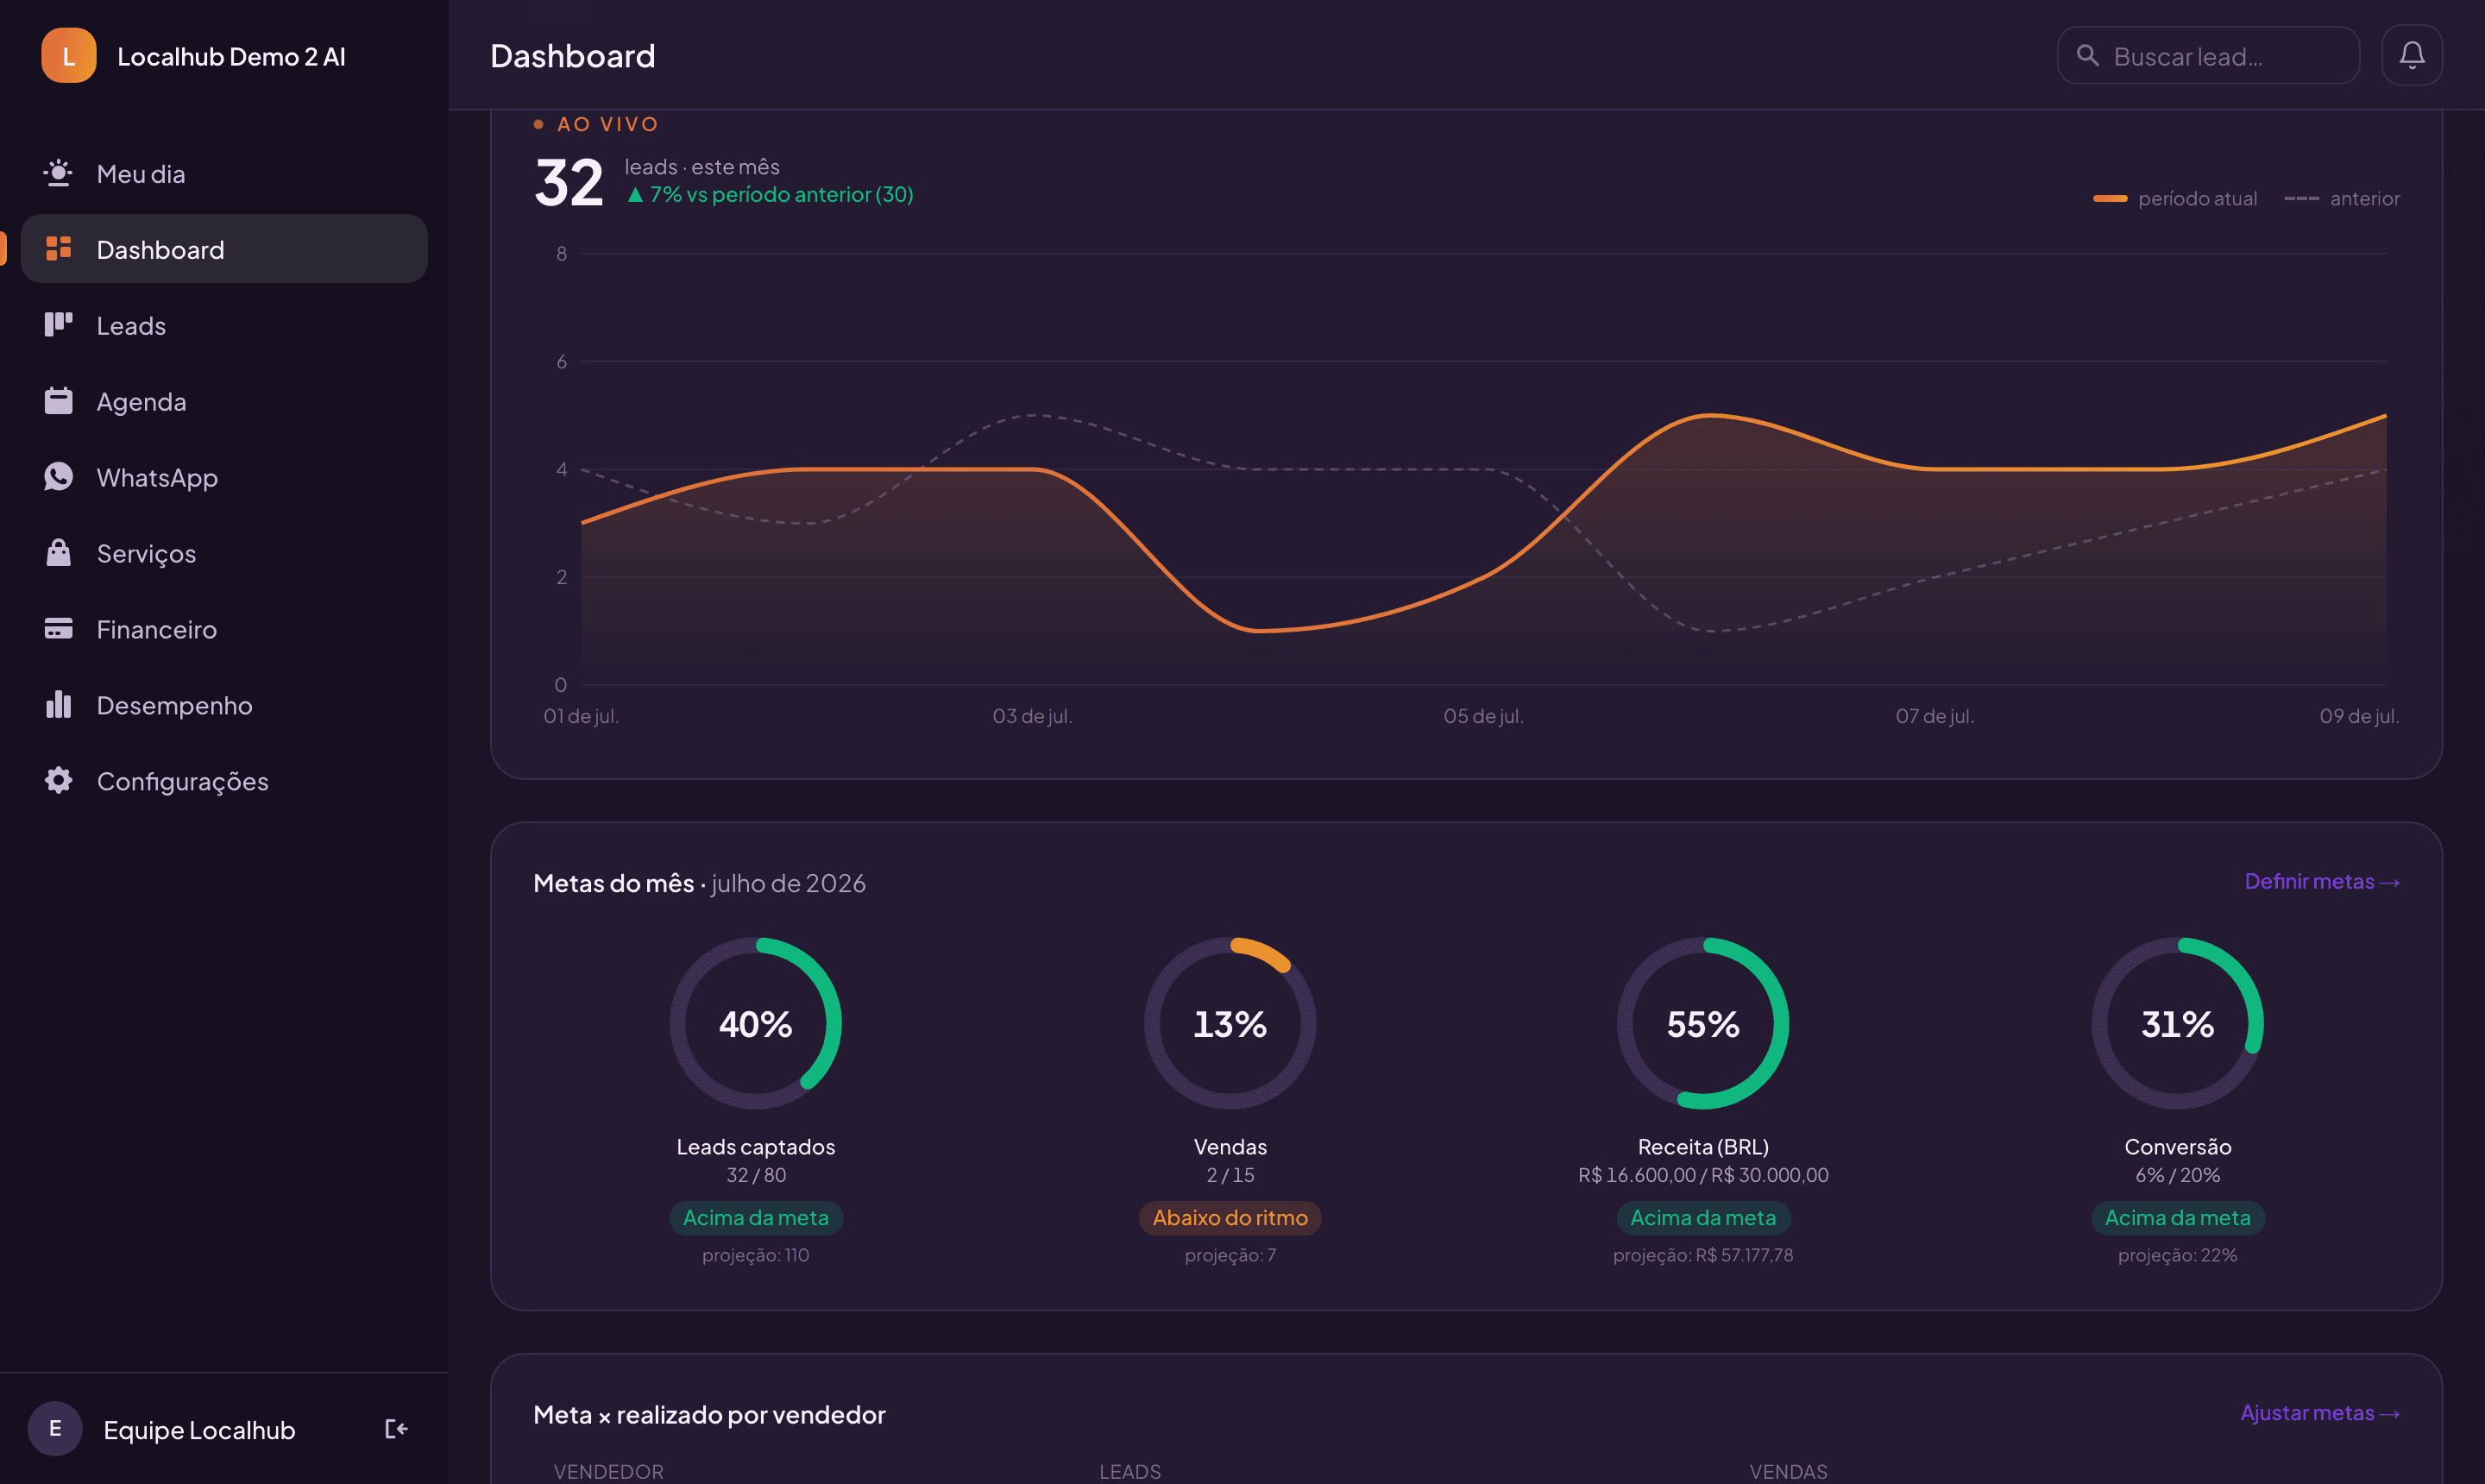Click the VENDEDOR column header
The height and width of the screenshot is (1484, 2485).
[x=608, y=1471]
